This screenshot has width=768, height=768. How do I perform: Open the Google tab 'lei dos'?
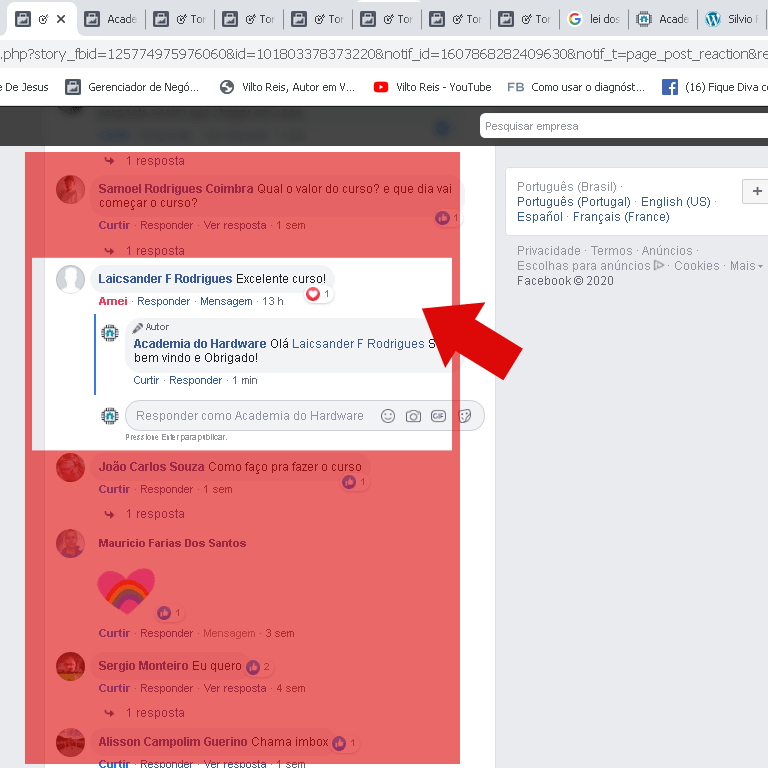point(594,19)
